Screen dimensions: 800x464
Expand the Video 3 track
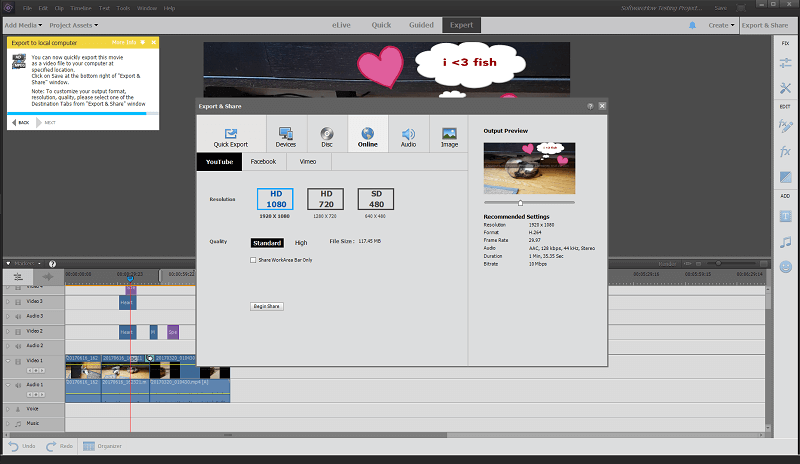click(x=8, y=302)
